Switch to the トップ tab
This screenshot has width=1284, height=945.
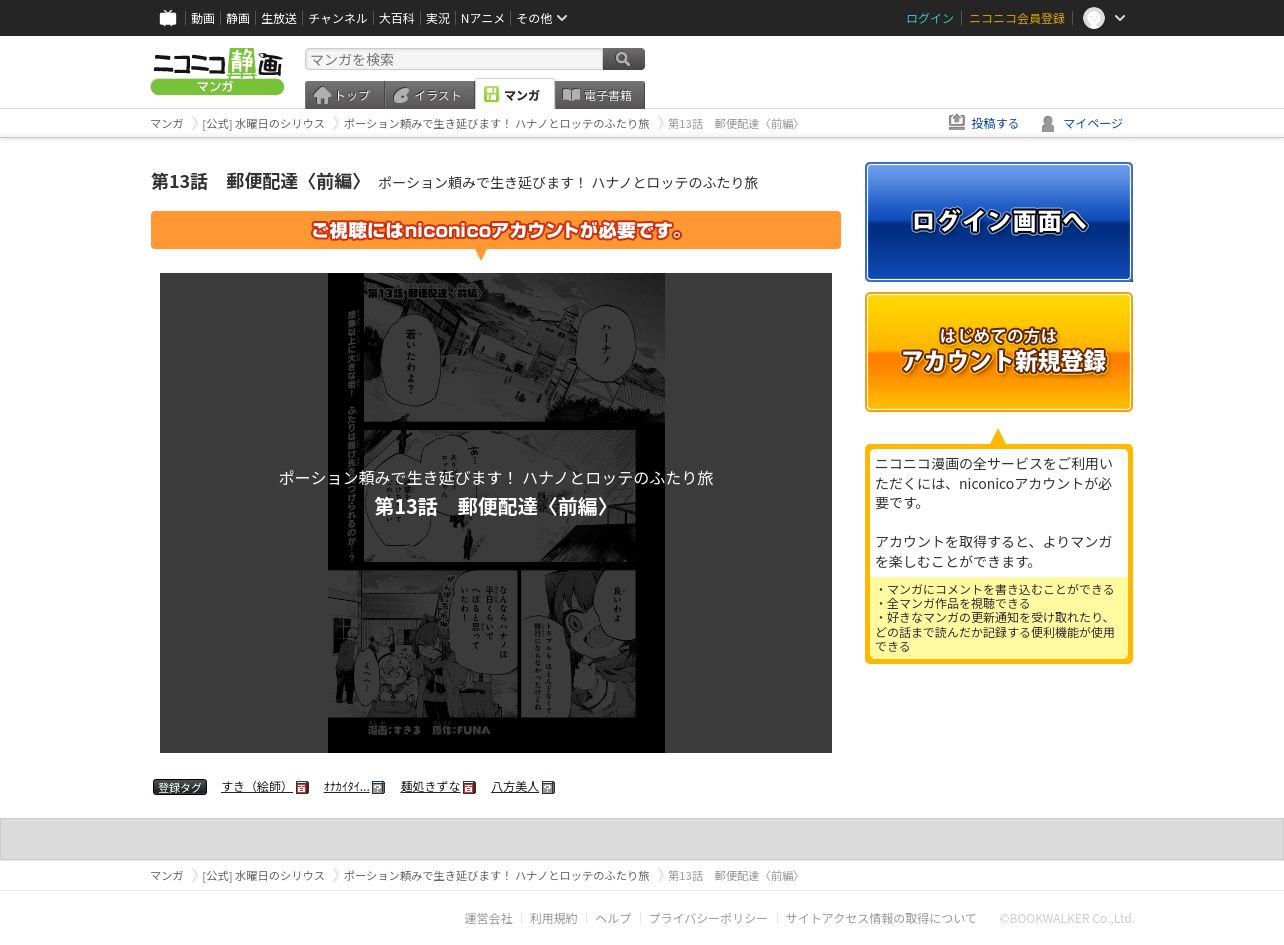point(345,95)
